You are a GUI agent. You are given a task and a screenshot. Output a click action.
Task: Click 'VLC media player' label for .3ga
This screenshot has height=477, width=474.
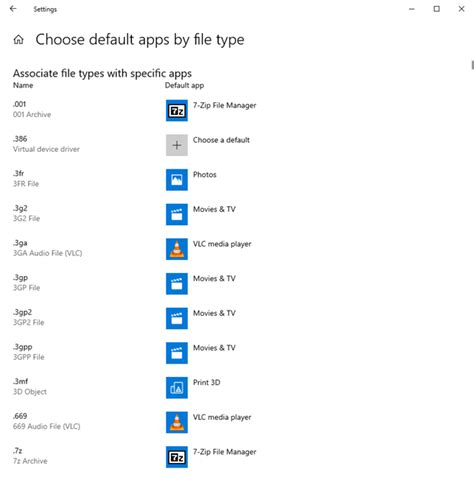222,244
